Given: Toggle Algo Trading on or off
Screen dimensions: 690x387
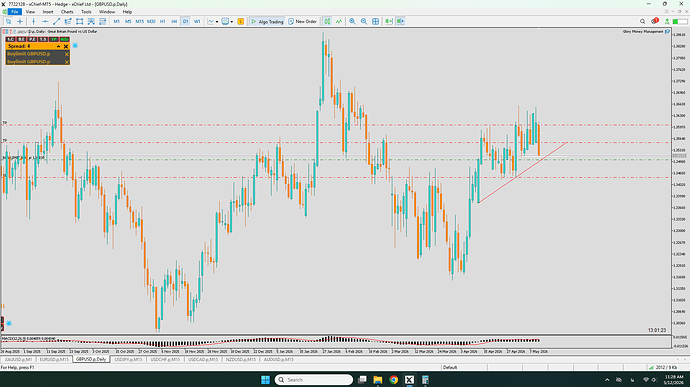Looking at the screenshot, I should pyautogui.click(x=267, y=21).
